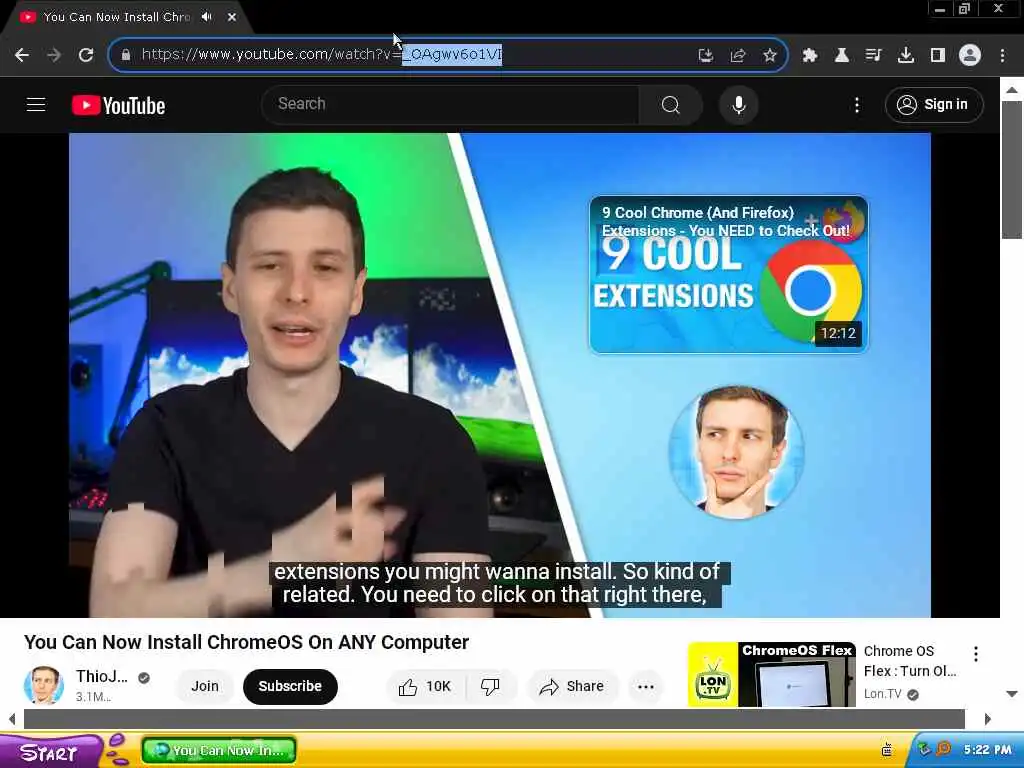Open the Extensions puzzle icon
The image size is (1024, 768).
click(810, 55)
